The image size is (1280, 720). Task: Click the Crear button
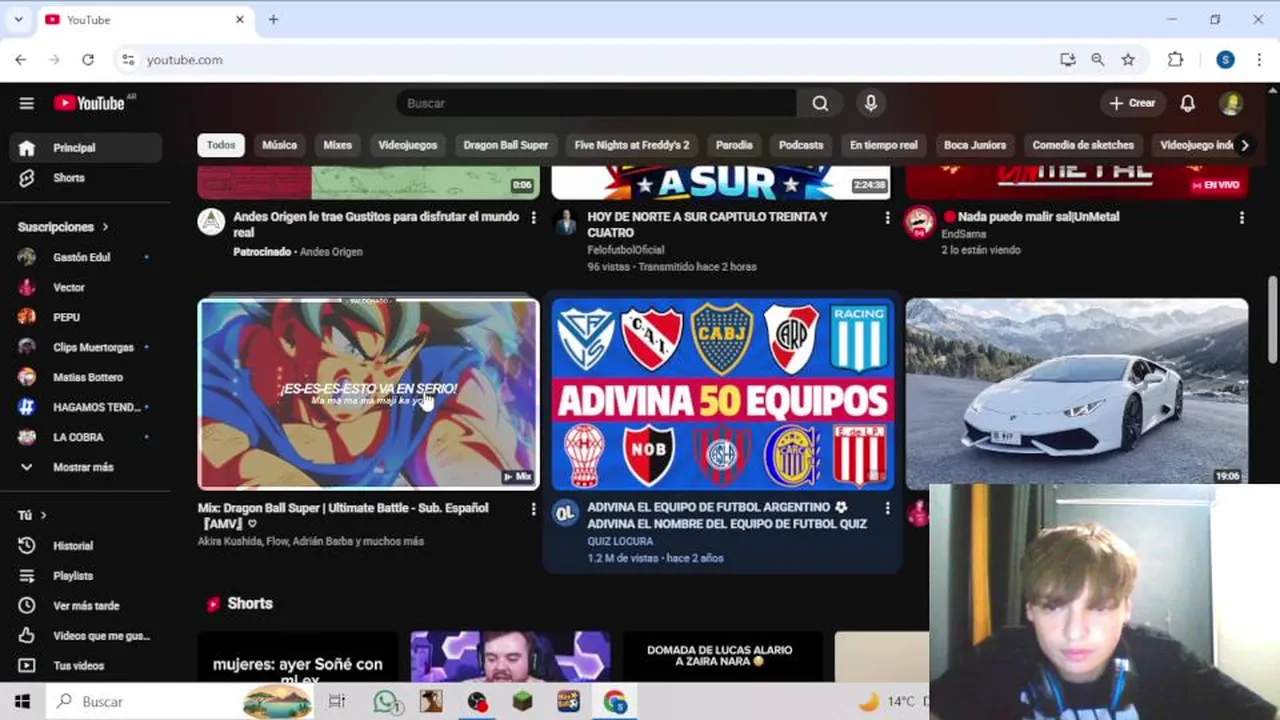coord(1132,103)
